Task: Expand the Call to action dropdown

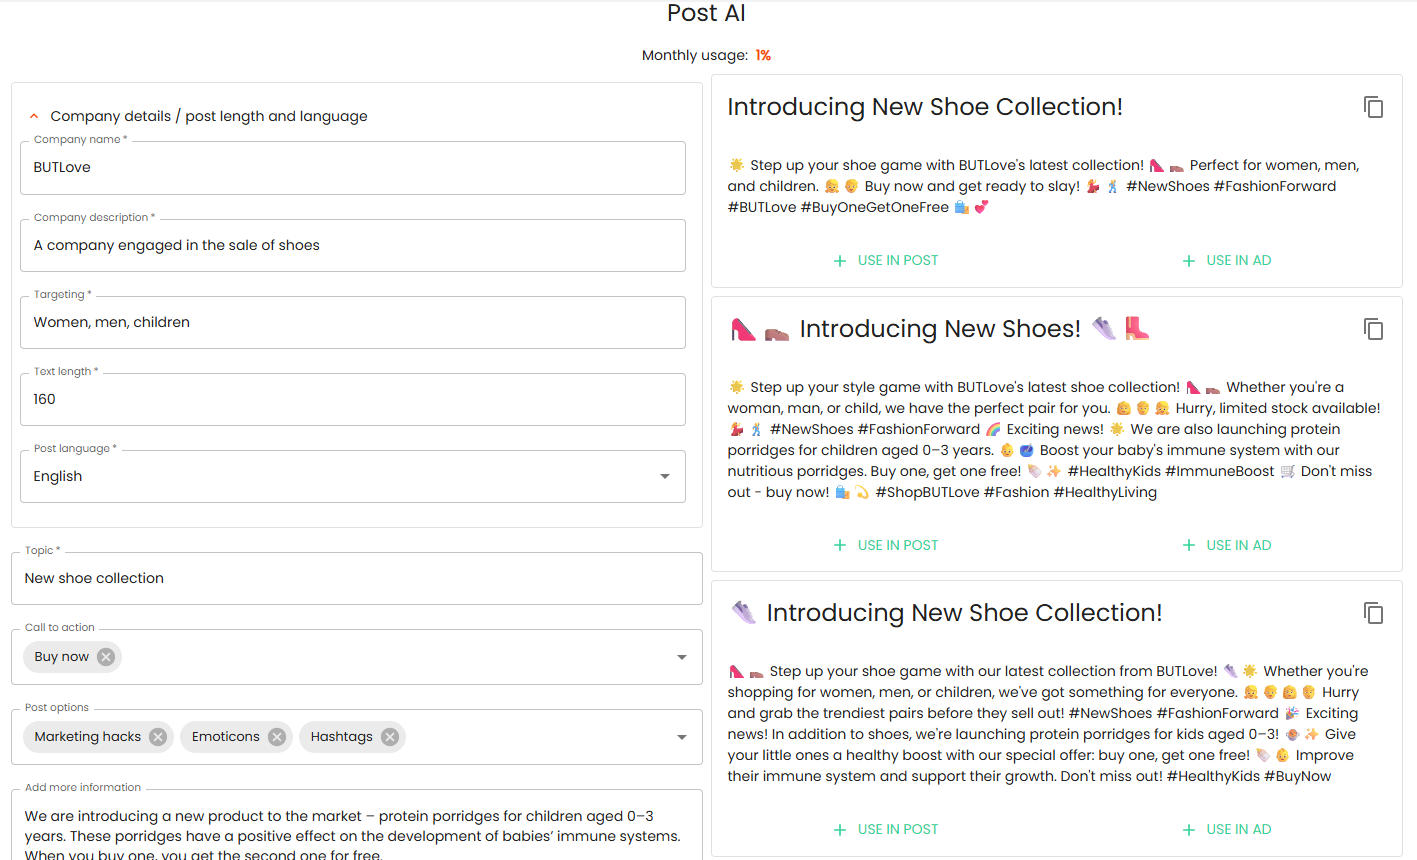Action: [x=682, y=657]
